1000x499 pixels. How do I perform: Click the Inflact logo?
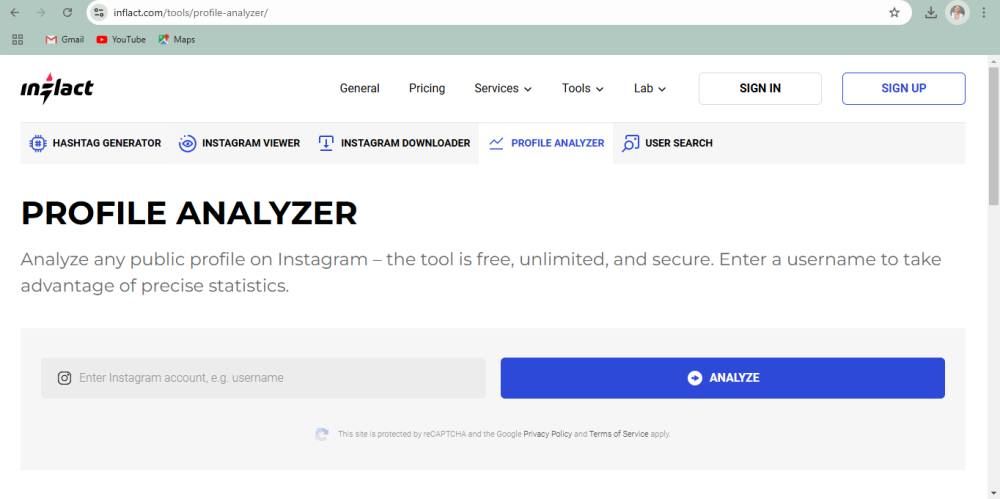57,87
